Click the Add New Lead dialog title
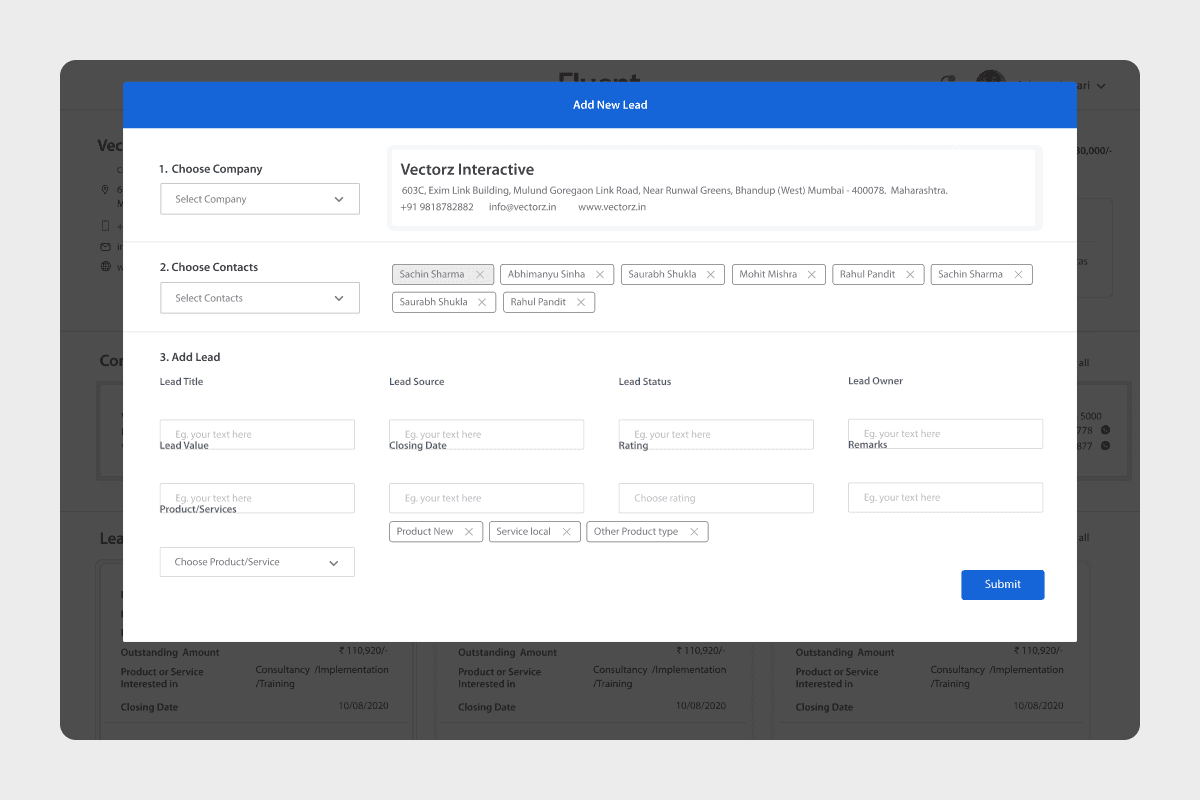Image resolution: width=1200 pixels, height=800 pixels. [610, 105]
